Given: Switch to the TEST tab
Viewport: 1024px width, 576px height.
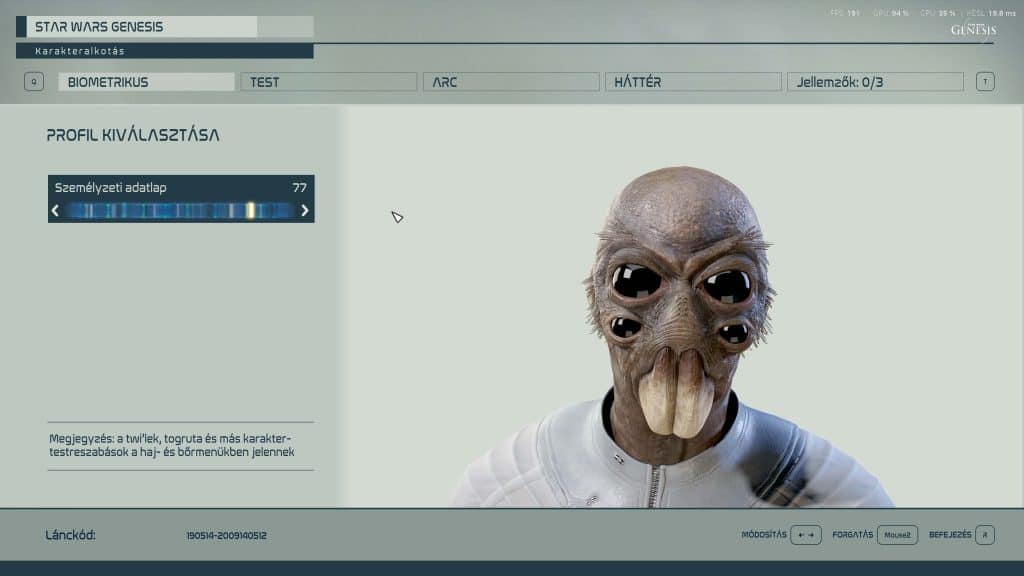Looking at the screenshot, I should point(328,82).
